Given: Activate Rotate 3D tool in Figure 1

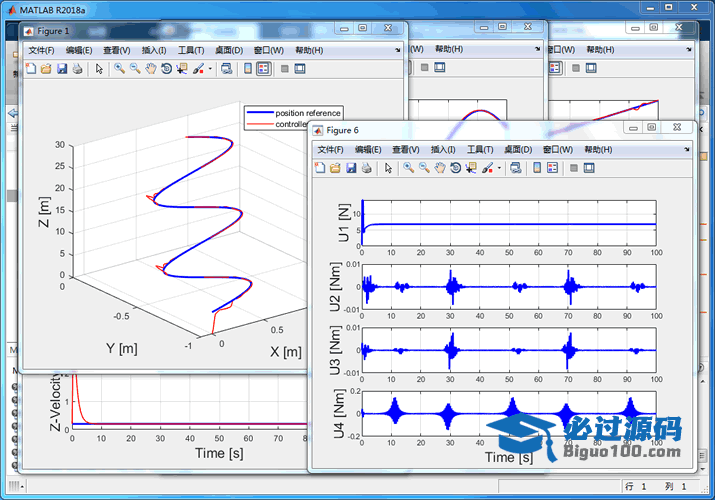Looking at the screenshot, I should [x=166, y=69].
